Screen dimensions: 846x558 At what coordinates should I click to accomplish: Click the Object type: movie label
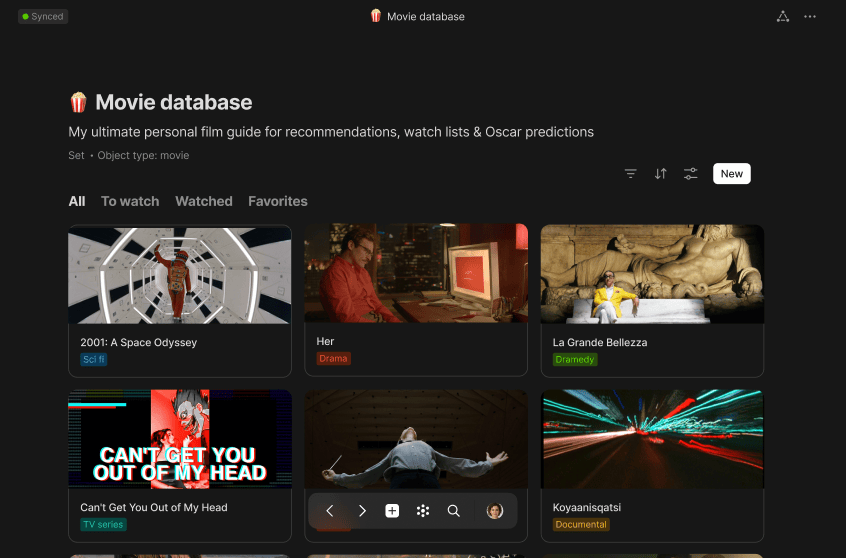tap(143, 155)
